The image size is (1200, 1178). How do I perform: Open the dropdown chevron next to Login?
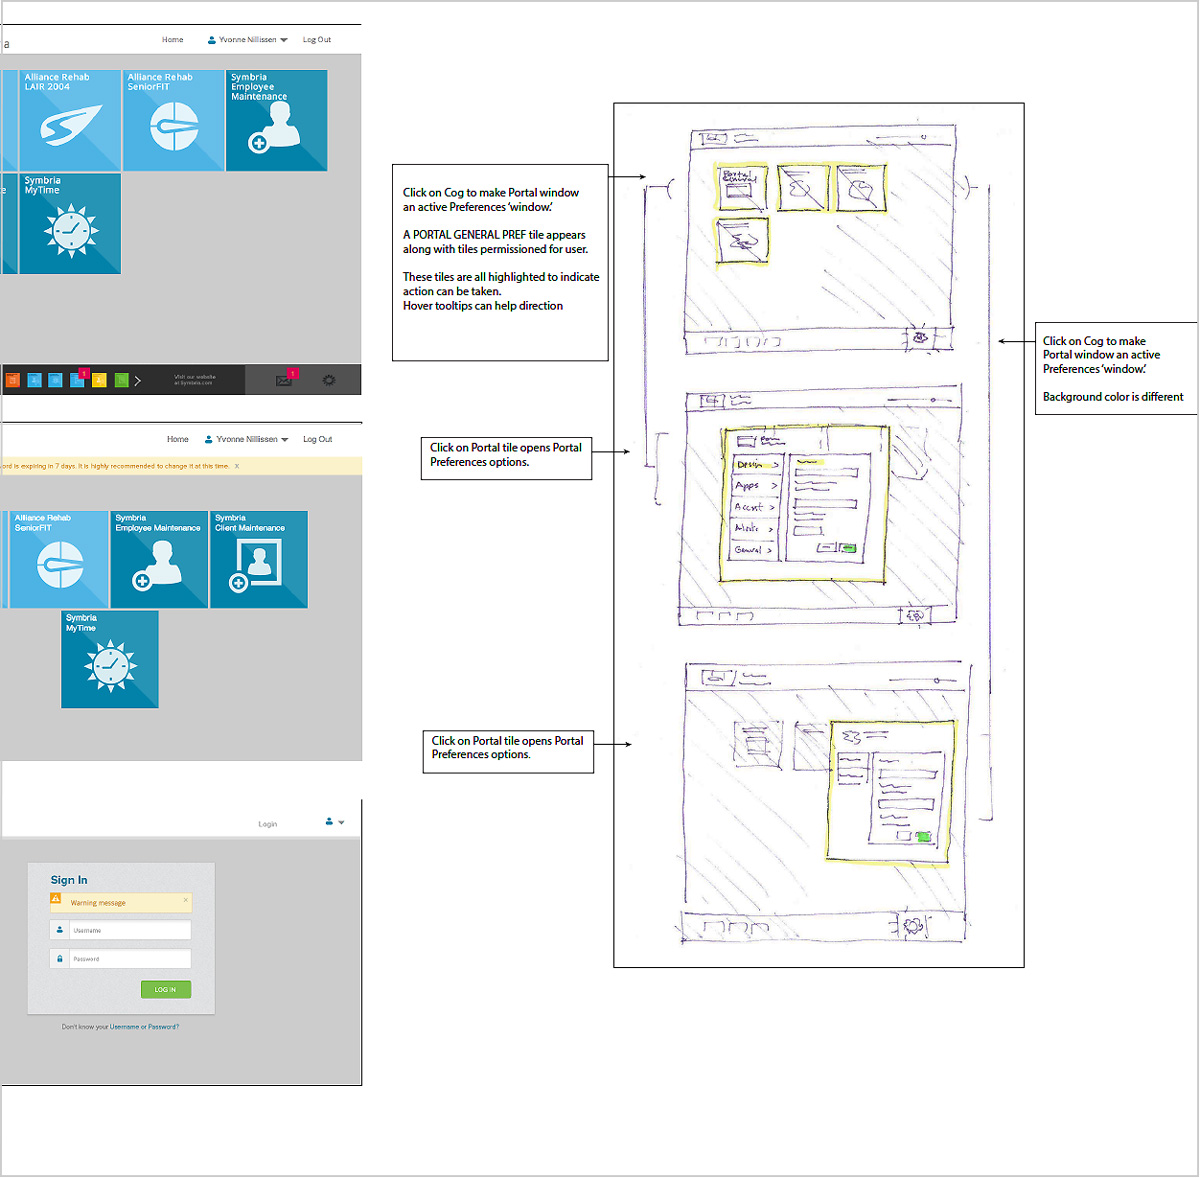(x=342, y=822)
